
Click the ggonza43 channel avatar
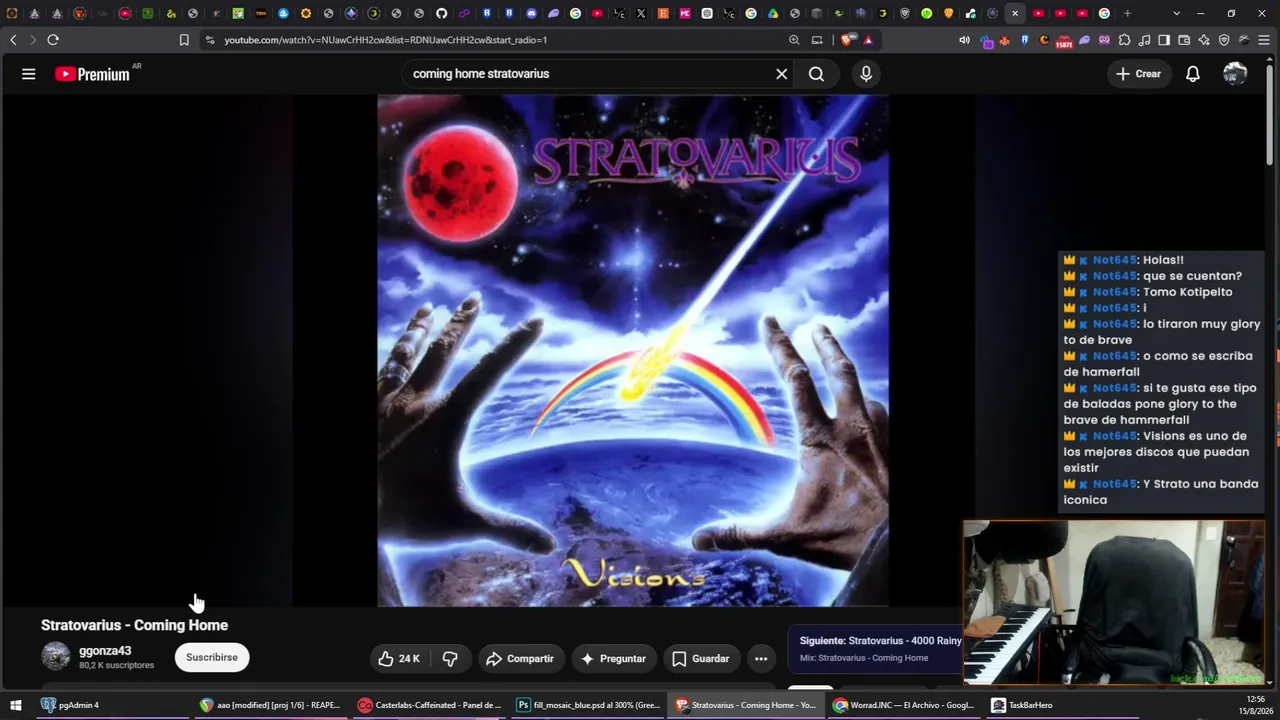click(x=56, y=657)
